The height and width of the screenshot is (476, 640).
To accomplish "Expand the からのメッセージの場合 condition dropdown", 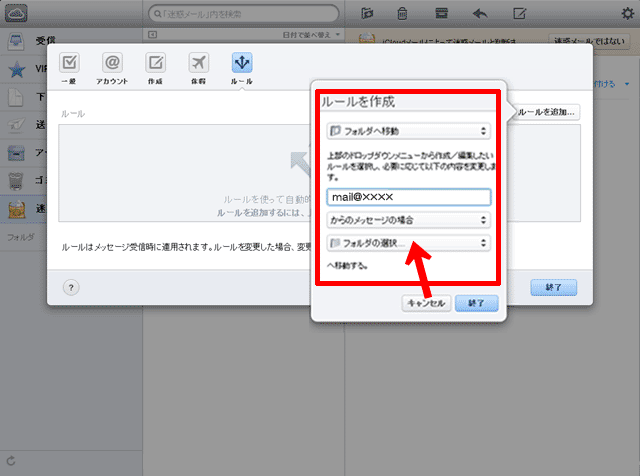I will (408, 219).
